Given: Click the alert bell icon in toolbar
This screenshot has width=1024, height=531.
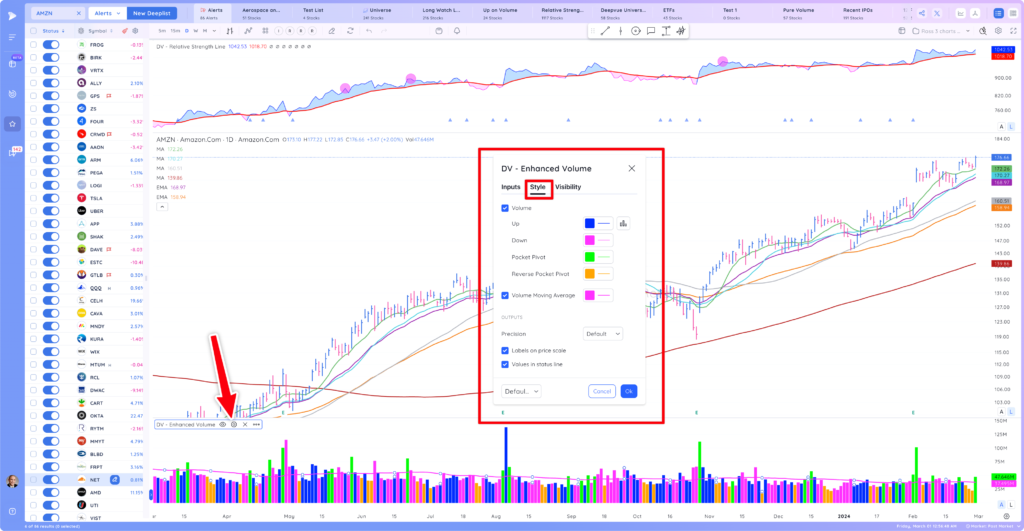Looking at the screenshot, I should click(456, 31).
